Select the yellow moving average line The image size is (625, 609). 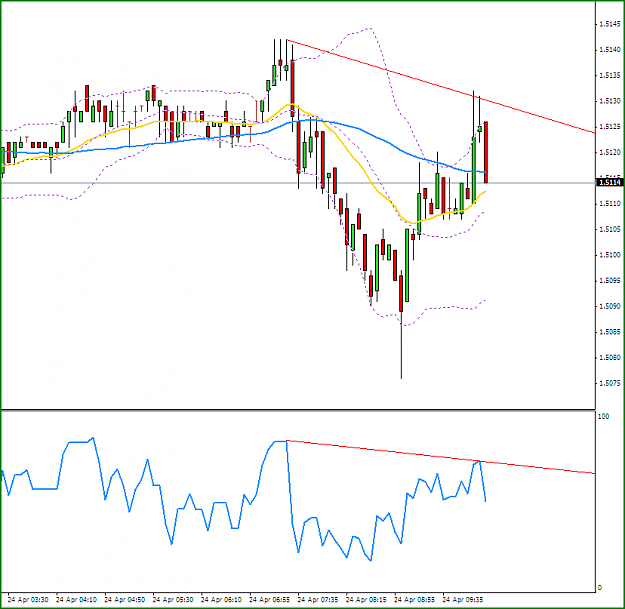pos(355,159)
